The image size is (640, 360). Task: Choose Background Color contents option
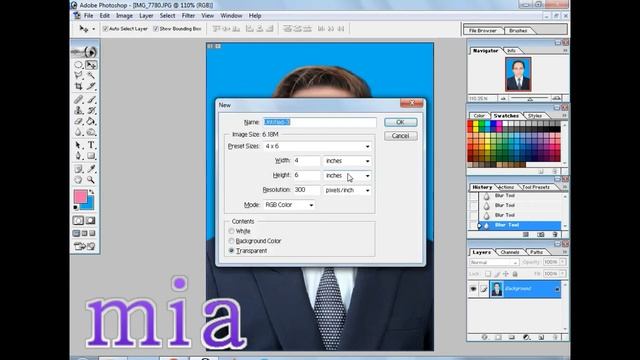(231, 241)
